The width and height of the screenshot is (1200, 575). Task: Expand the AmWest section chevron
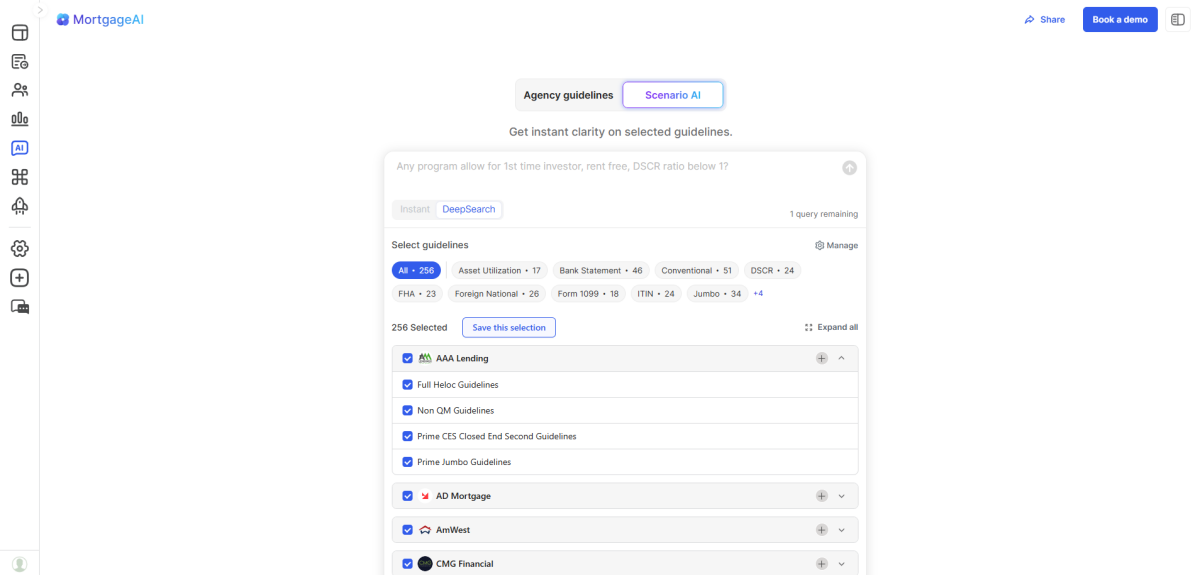841,530
